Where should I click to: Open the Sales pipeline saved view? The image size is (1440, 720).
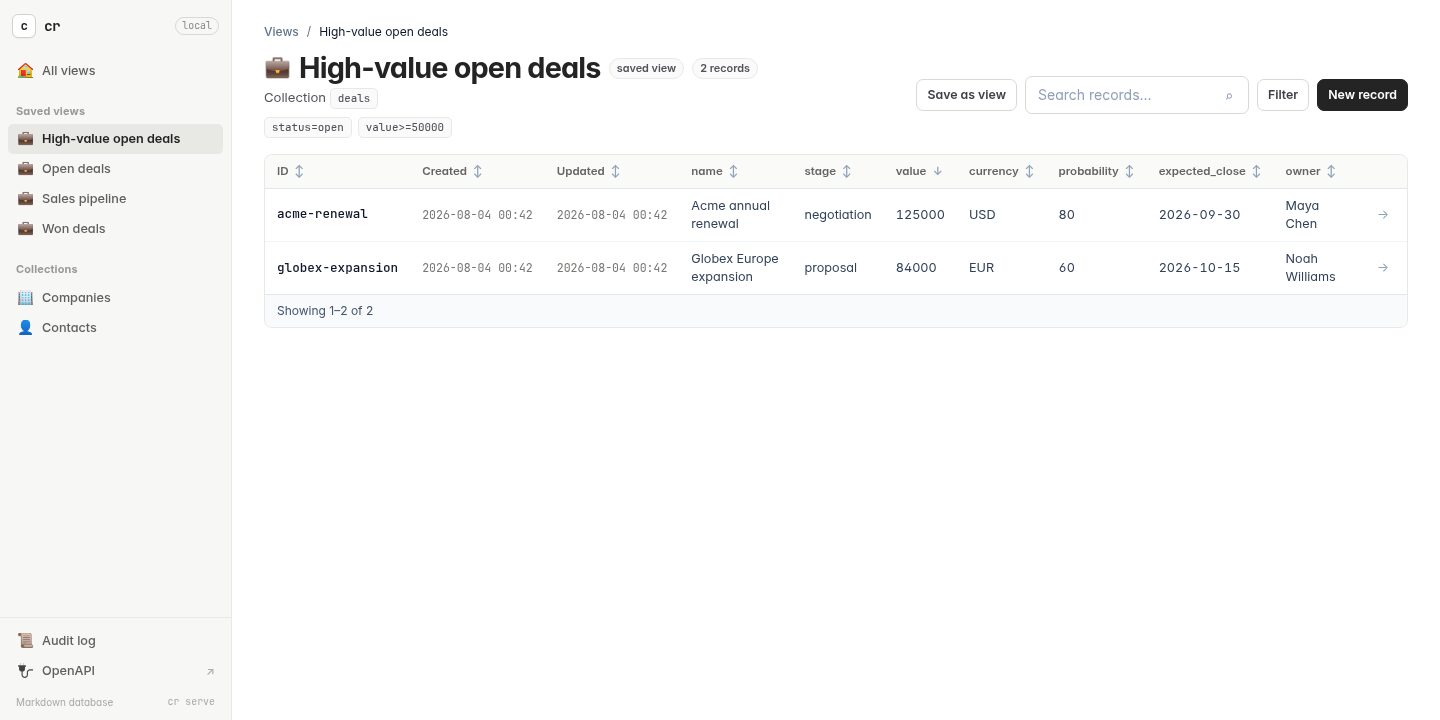pos(115,199)
